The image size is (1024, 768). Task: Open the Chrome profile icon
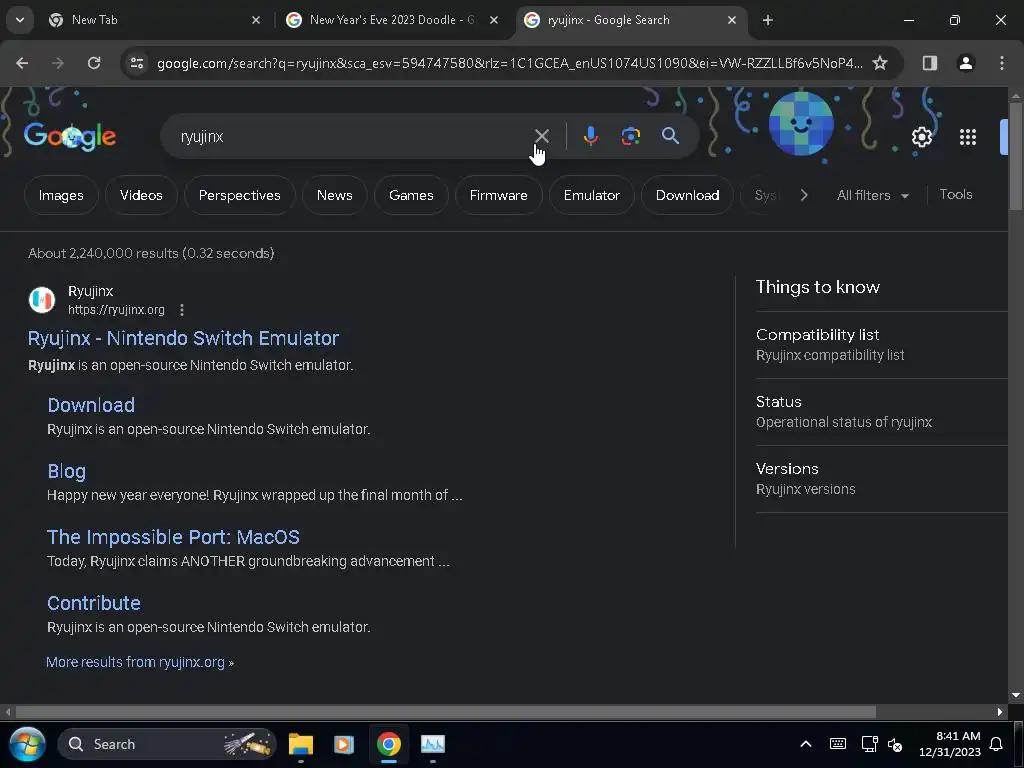click(965, 63)
